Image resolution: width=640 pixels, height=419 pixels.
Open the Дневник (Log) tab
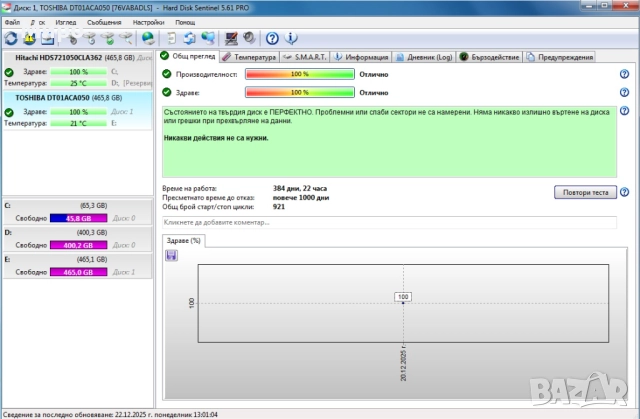click(424, 57)
